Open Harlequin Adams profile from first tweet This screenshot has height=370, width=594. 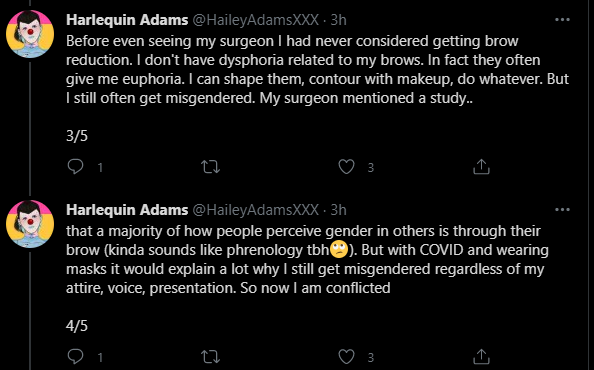click(x=127, y=20)
